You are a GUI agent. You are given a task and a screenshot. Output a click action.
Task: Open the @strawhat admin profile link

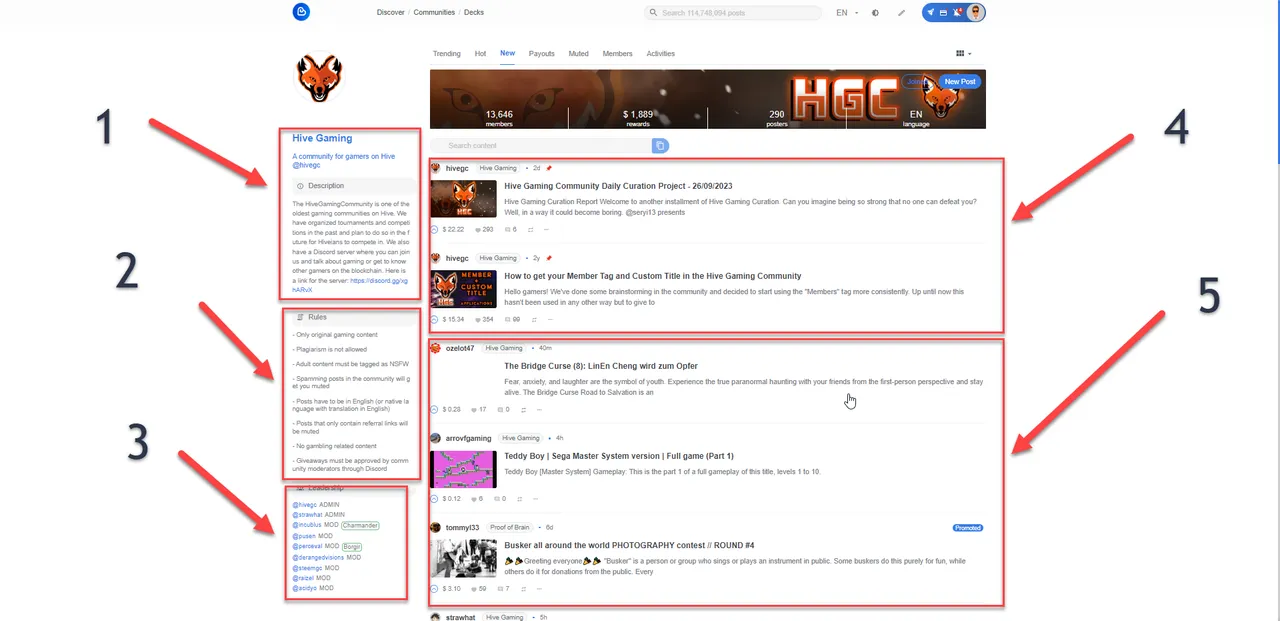click(304, 515)
